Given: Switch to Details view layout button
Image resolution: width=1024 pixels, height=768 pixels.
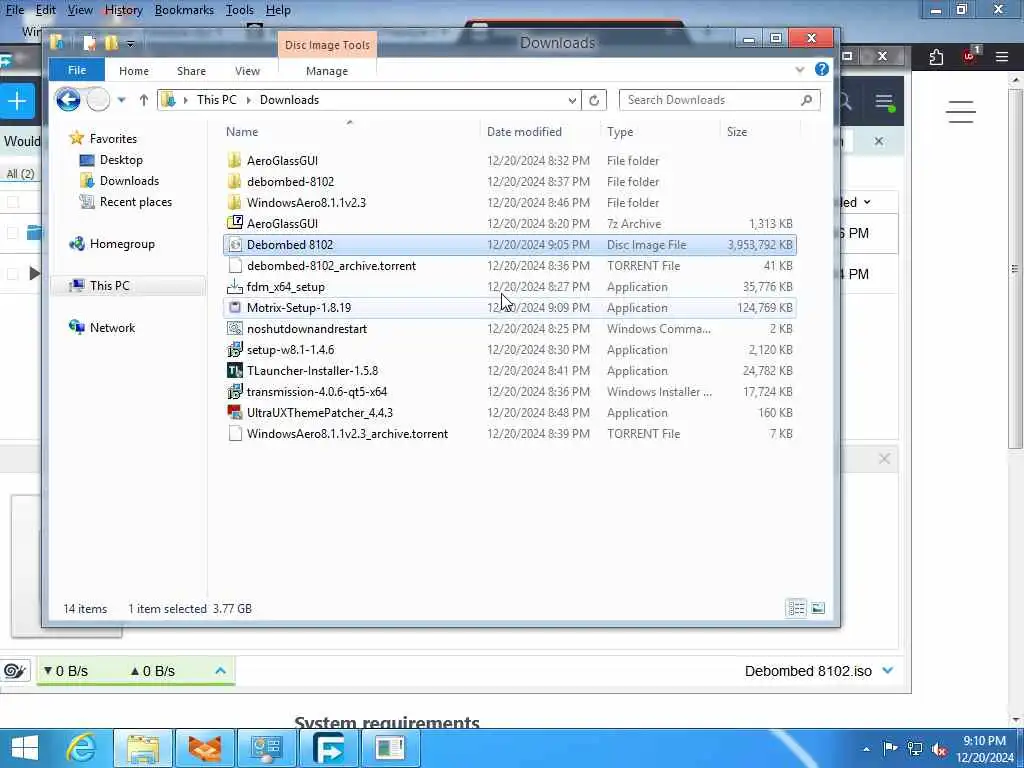Looking at the screenshot, I should pos(796,609).
